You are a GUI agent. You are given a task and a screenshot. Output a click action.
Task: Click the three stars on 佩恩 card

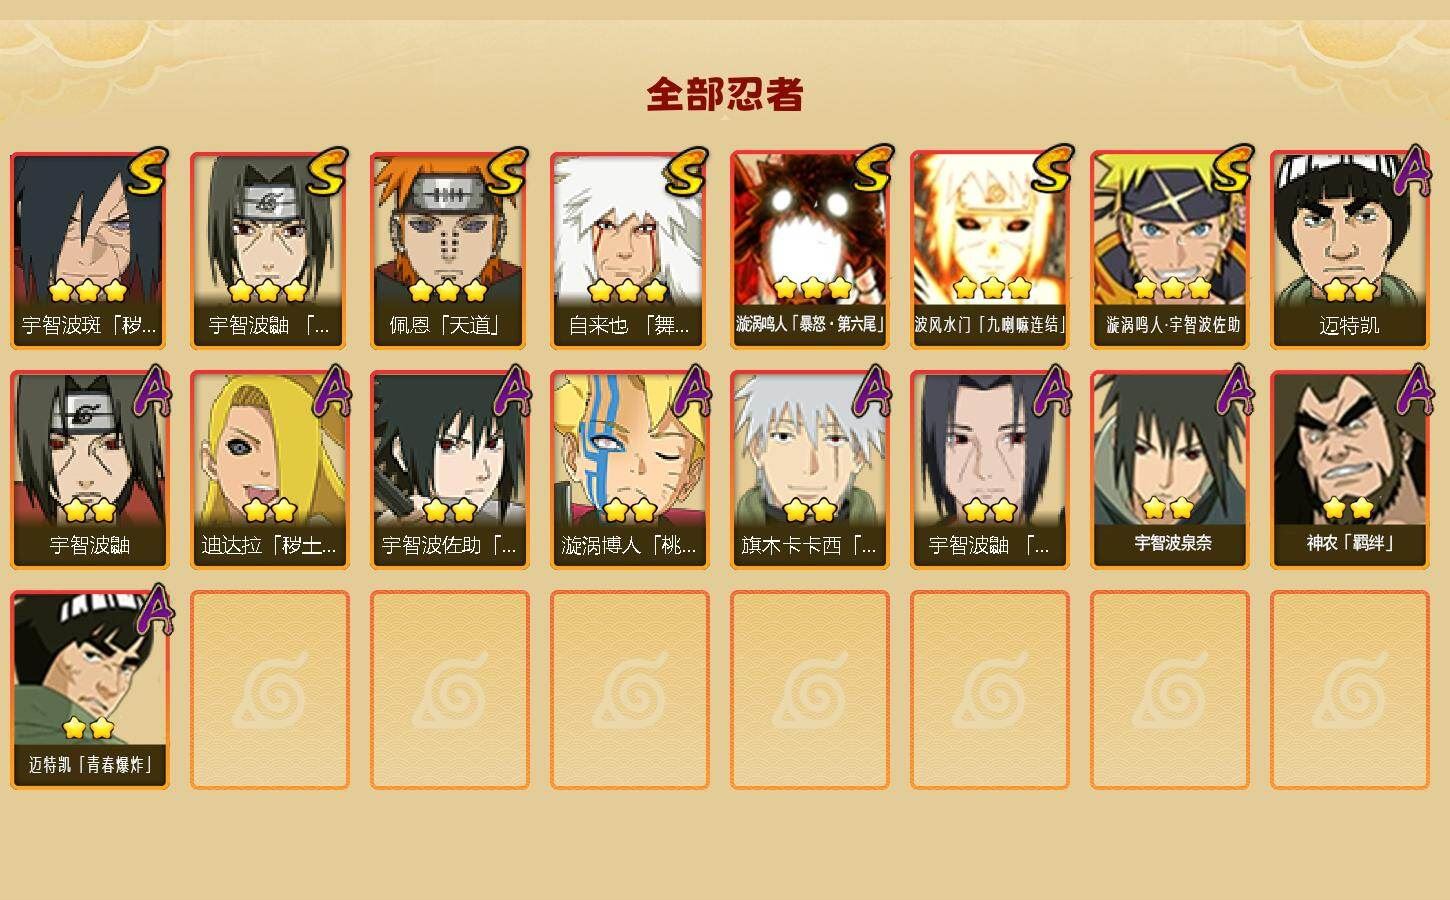point(448,291)
